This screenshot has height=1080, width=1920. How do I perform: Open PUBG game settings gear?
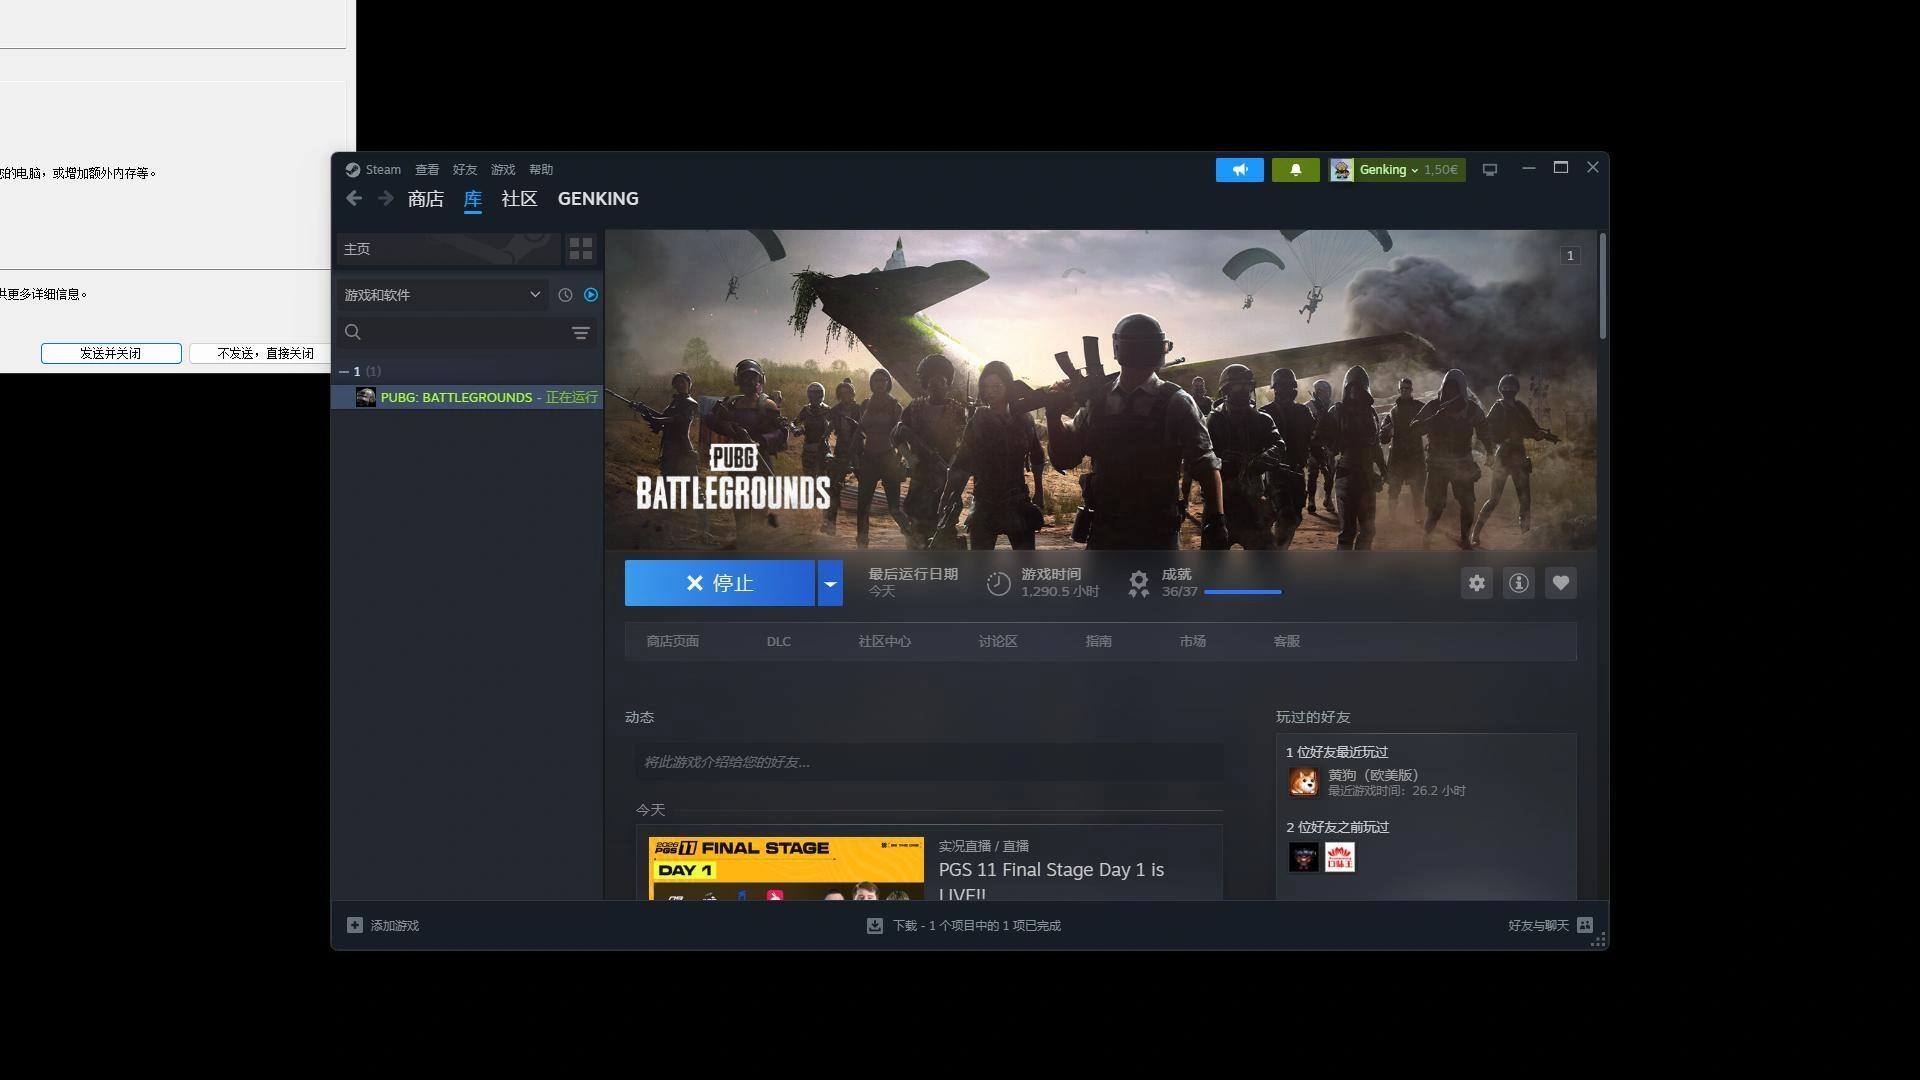click(1477, 583)
